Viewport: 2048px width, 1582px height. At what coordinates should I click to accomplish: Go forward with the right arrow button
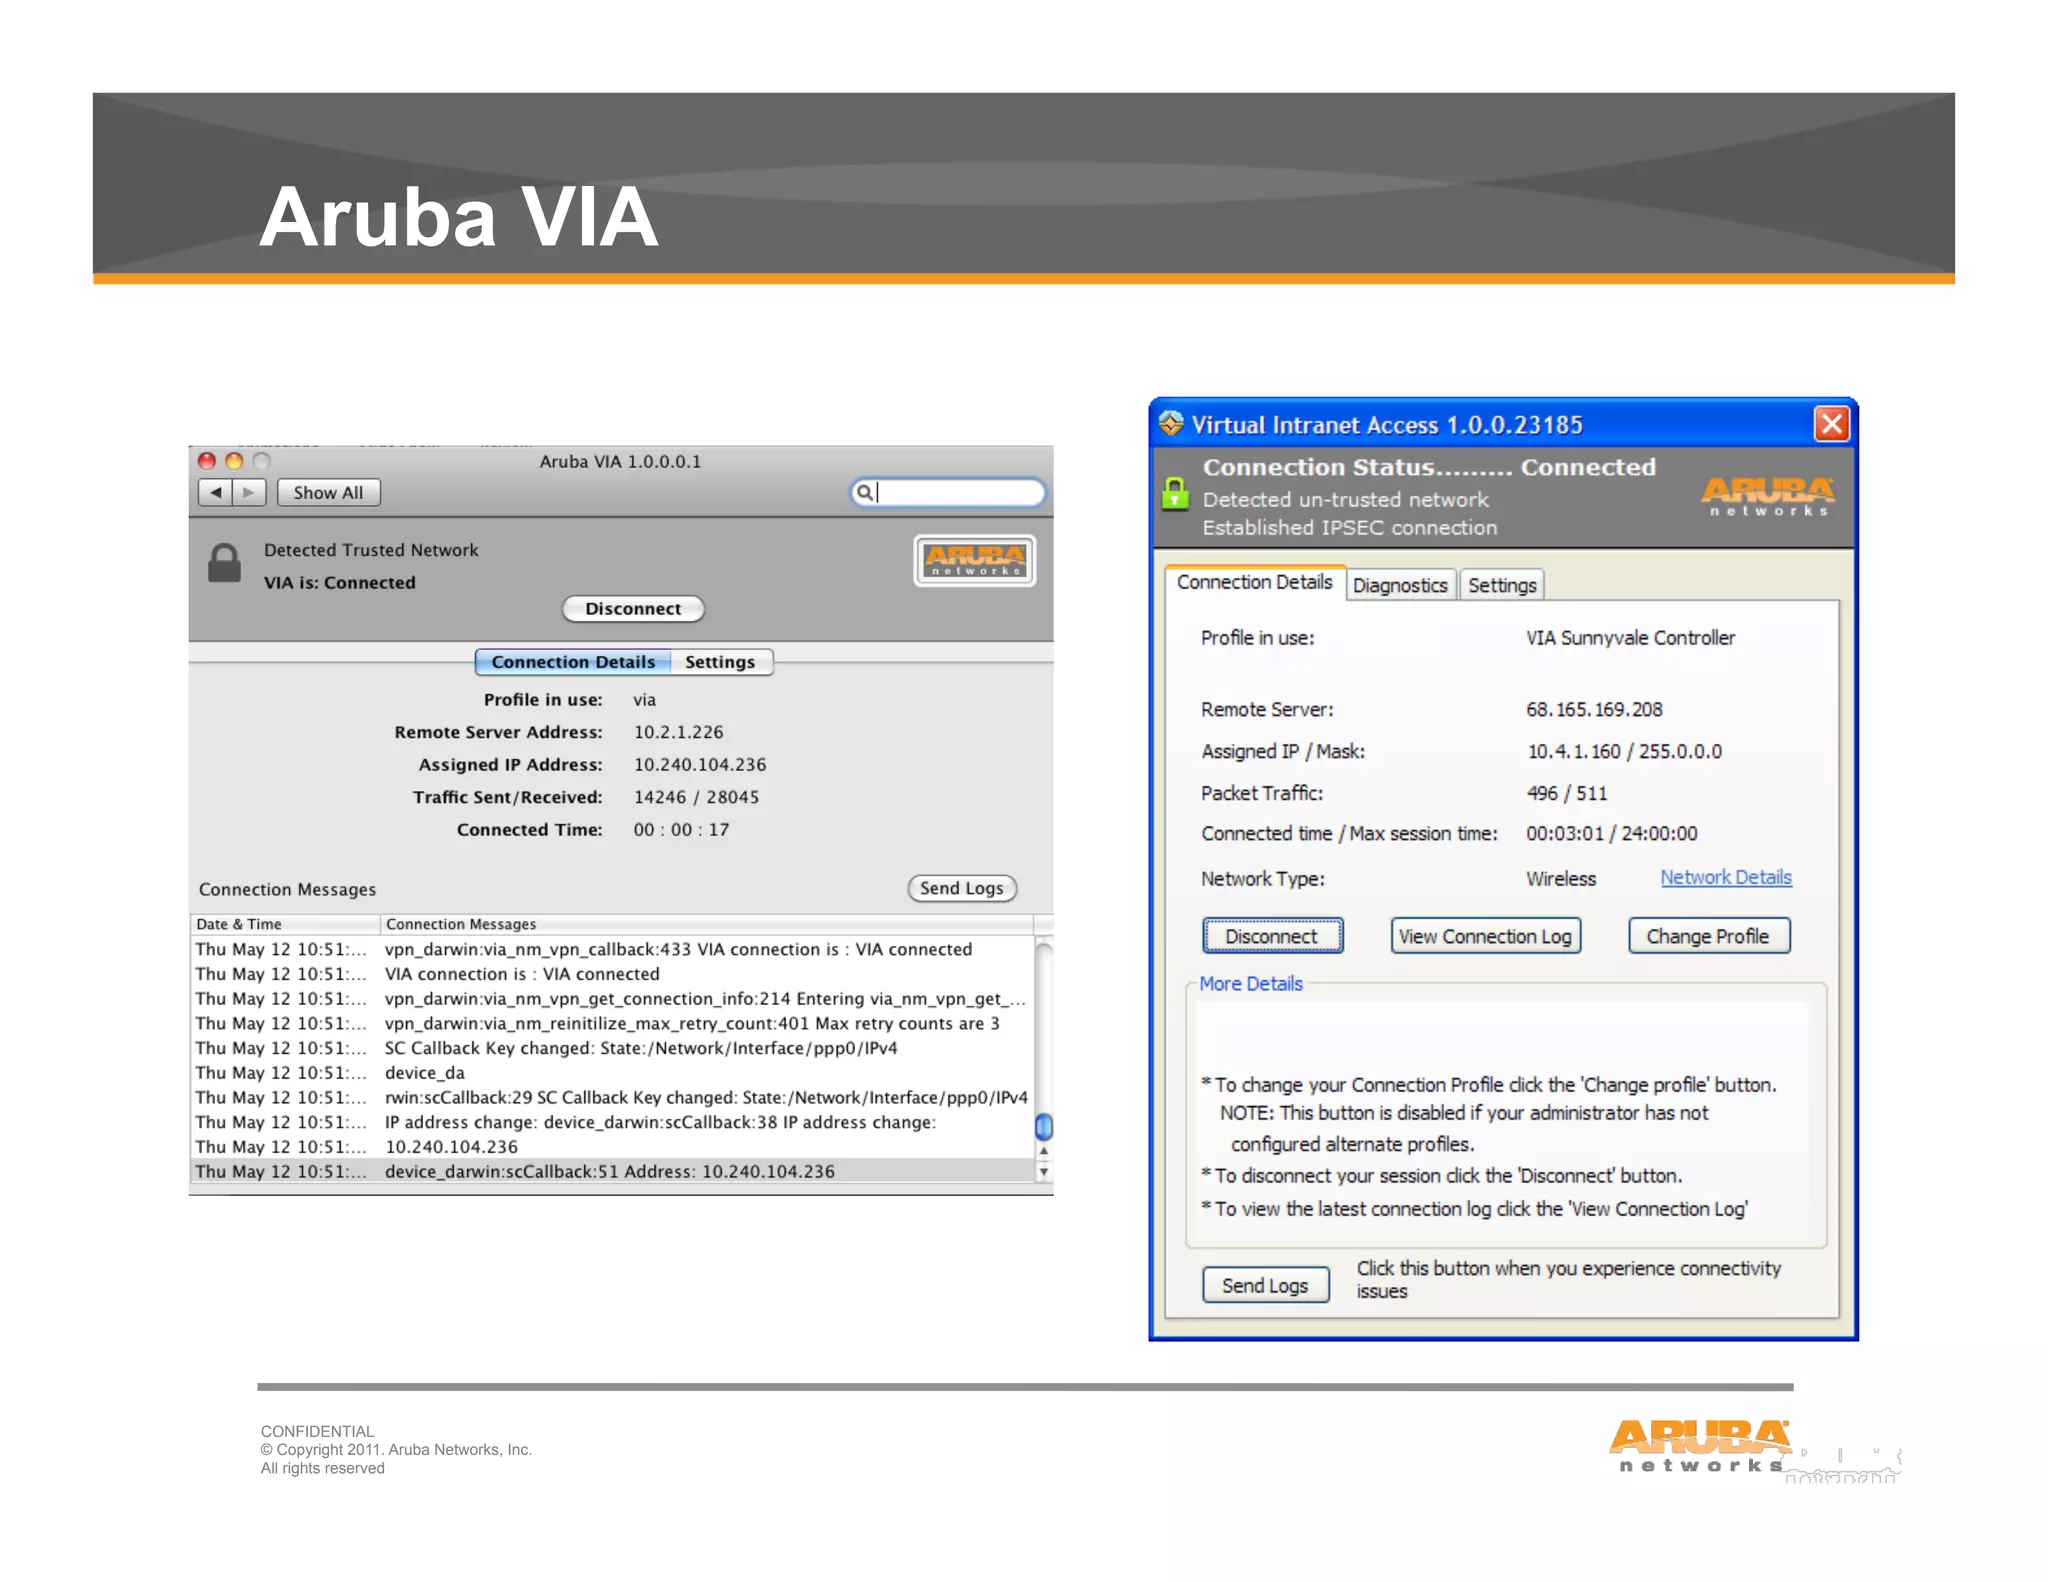tap(249, 492)
